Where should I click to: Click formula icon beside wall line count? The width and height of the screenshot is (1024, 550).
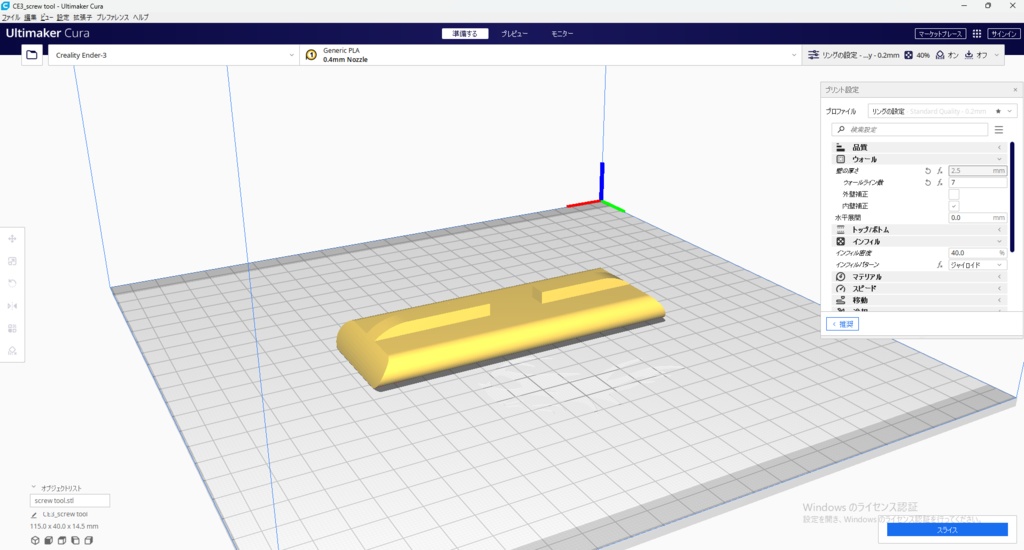coord(940,182)
